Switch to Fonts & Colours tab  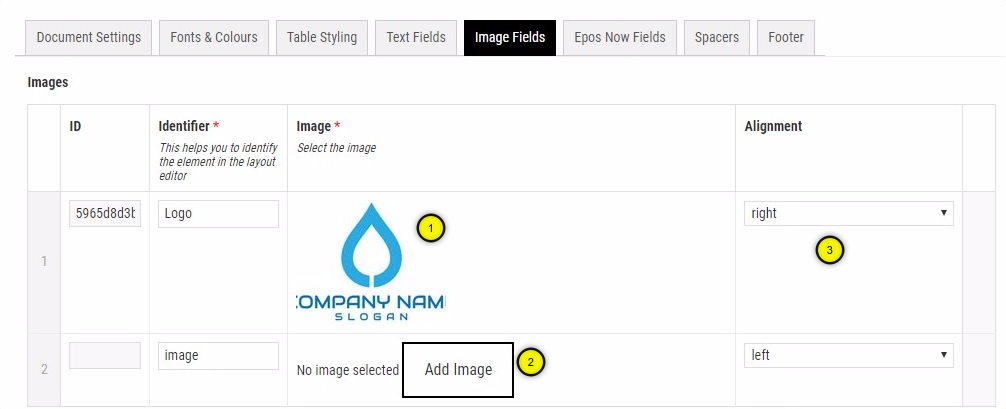[214, 38]
